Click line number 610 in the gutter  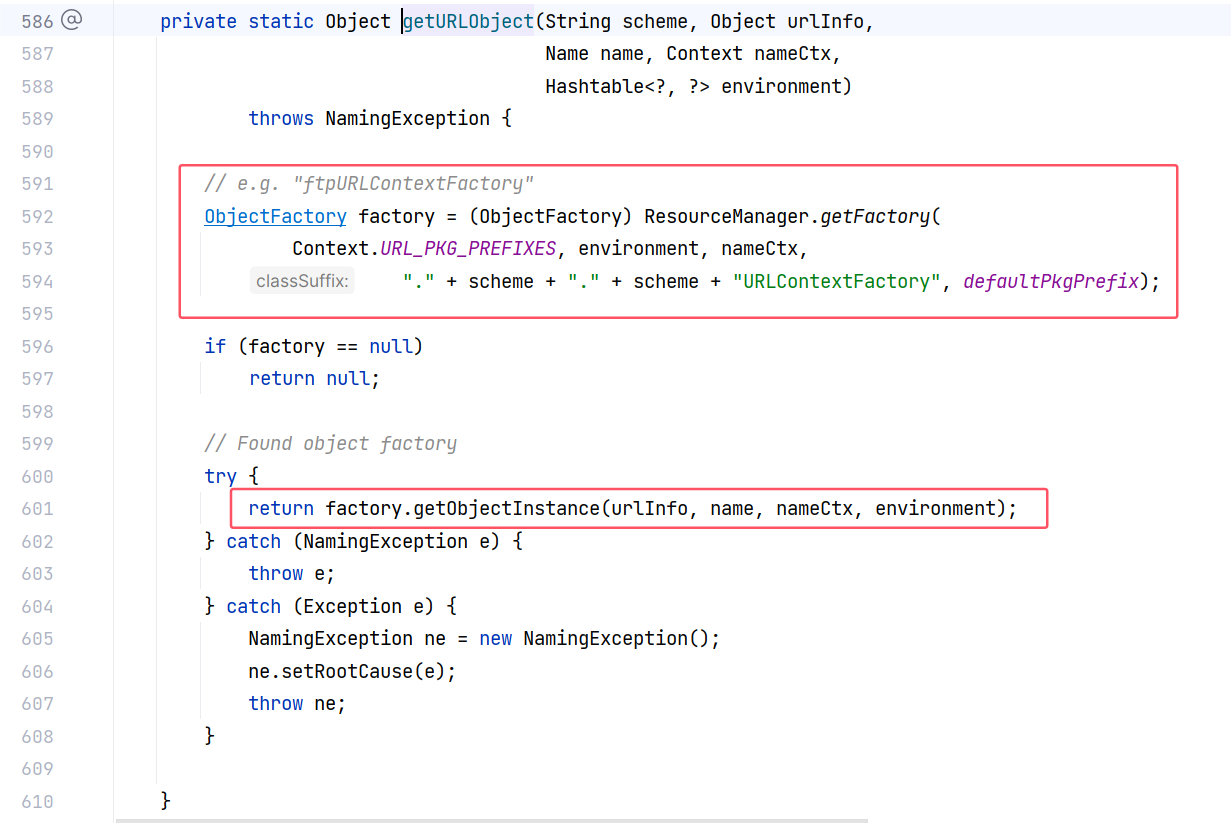click(x=37, y=802)
